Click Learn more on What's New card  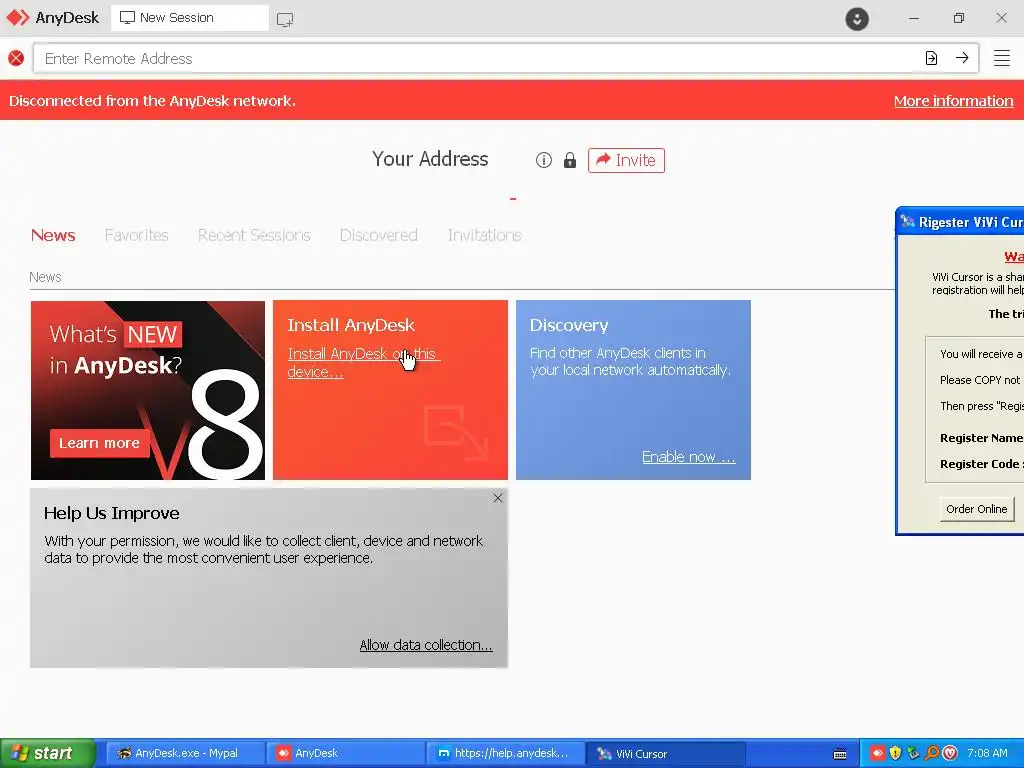point(99,443)
